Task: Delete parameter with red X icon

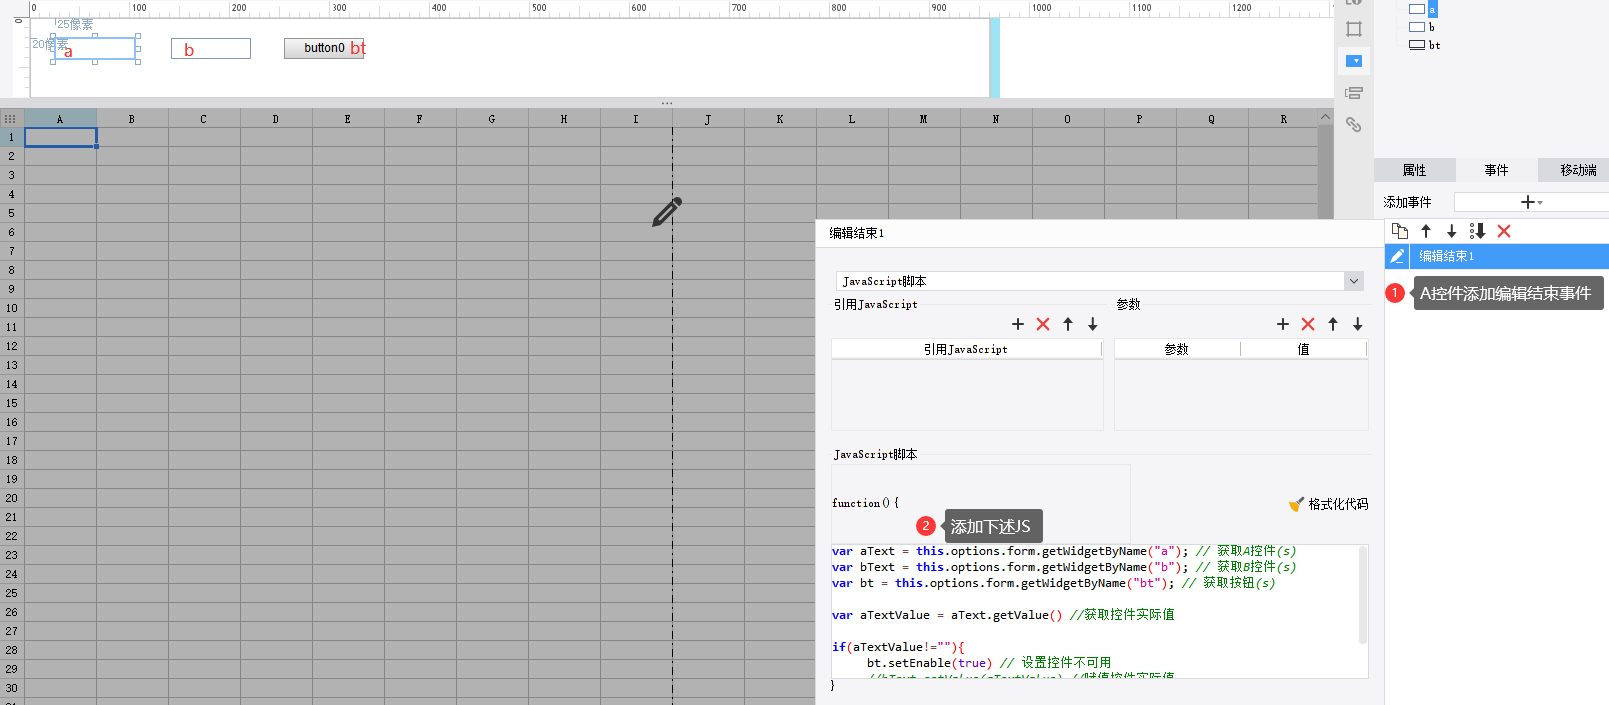Action: [1308, 324]
